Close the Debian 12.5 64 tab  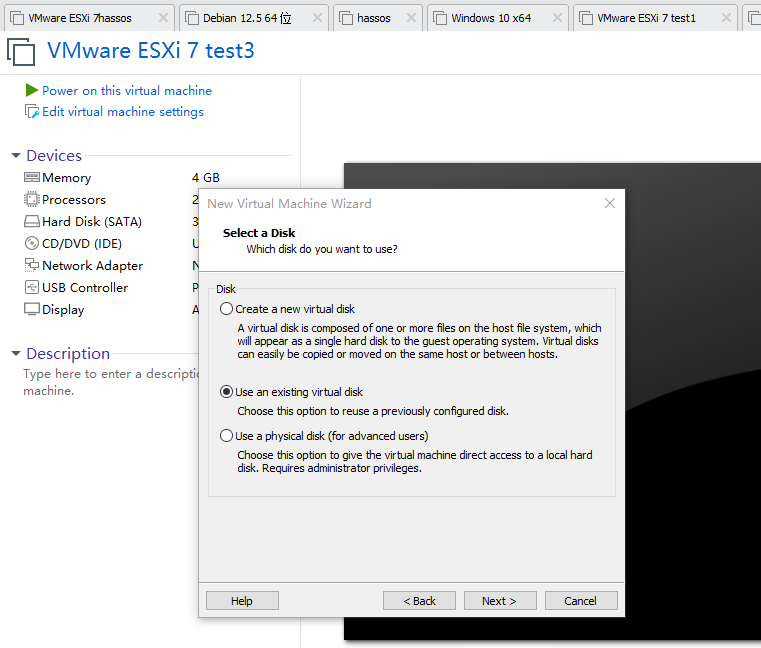(317, 18)
